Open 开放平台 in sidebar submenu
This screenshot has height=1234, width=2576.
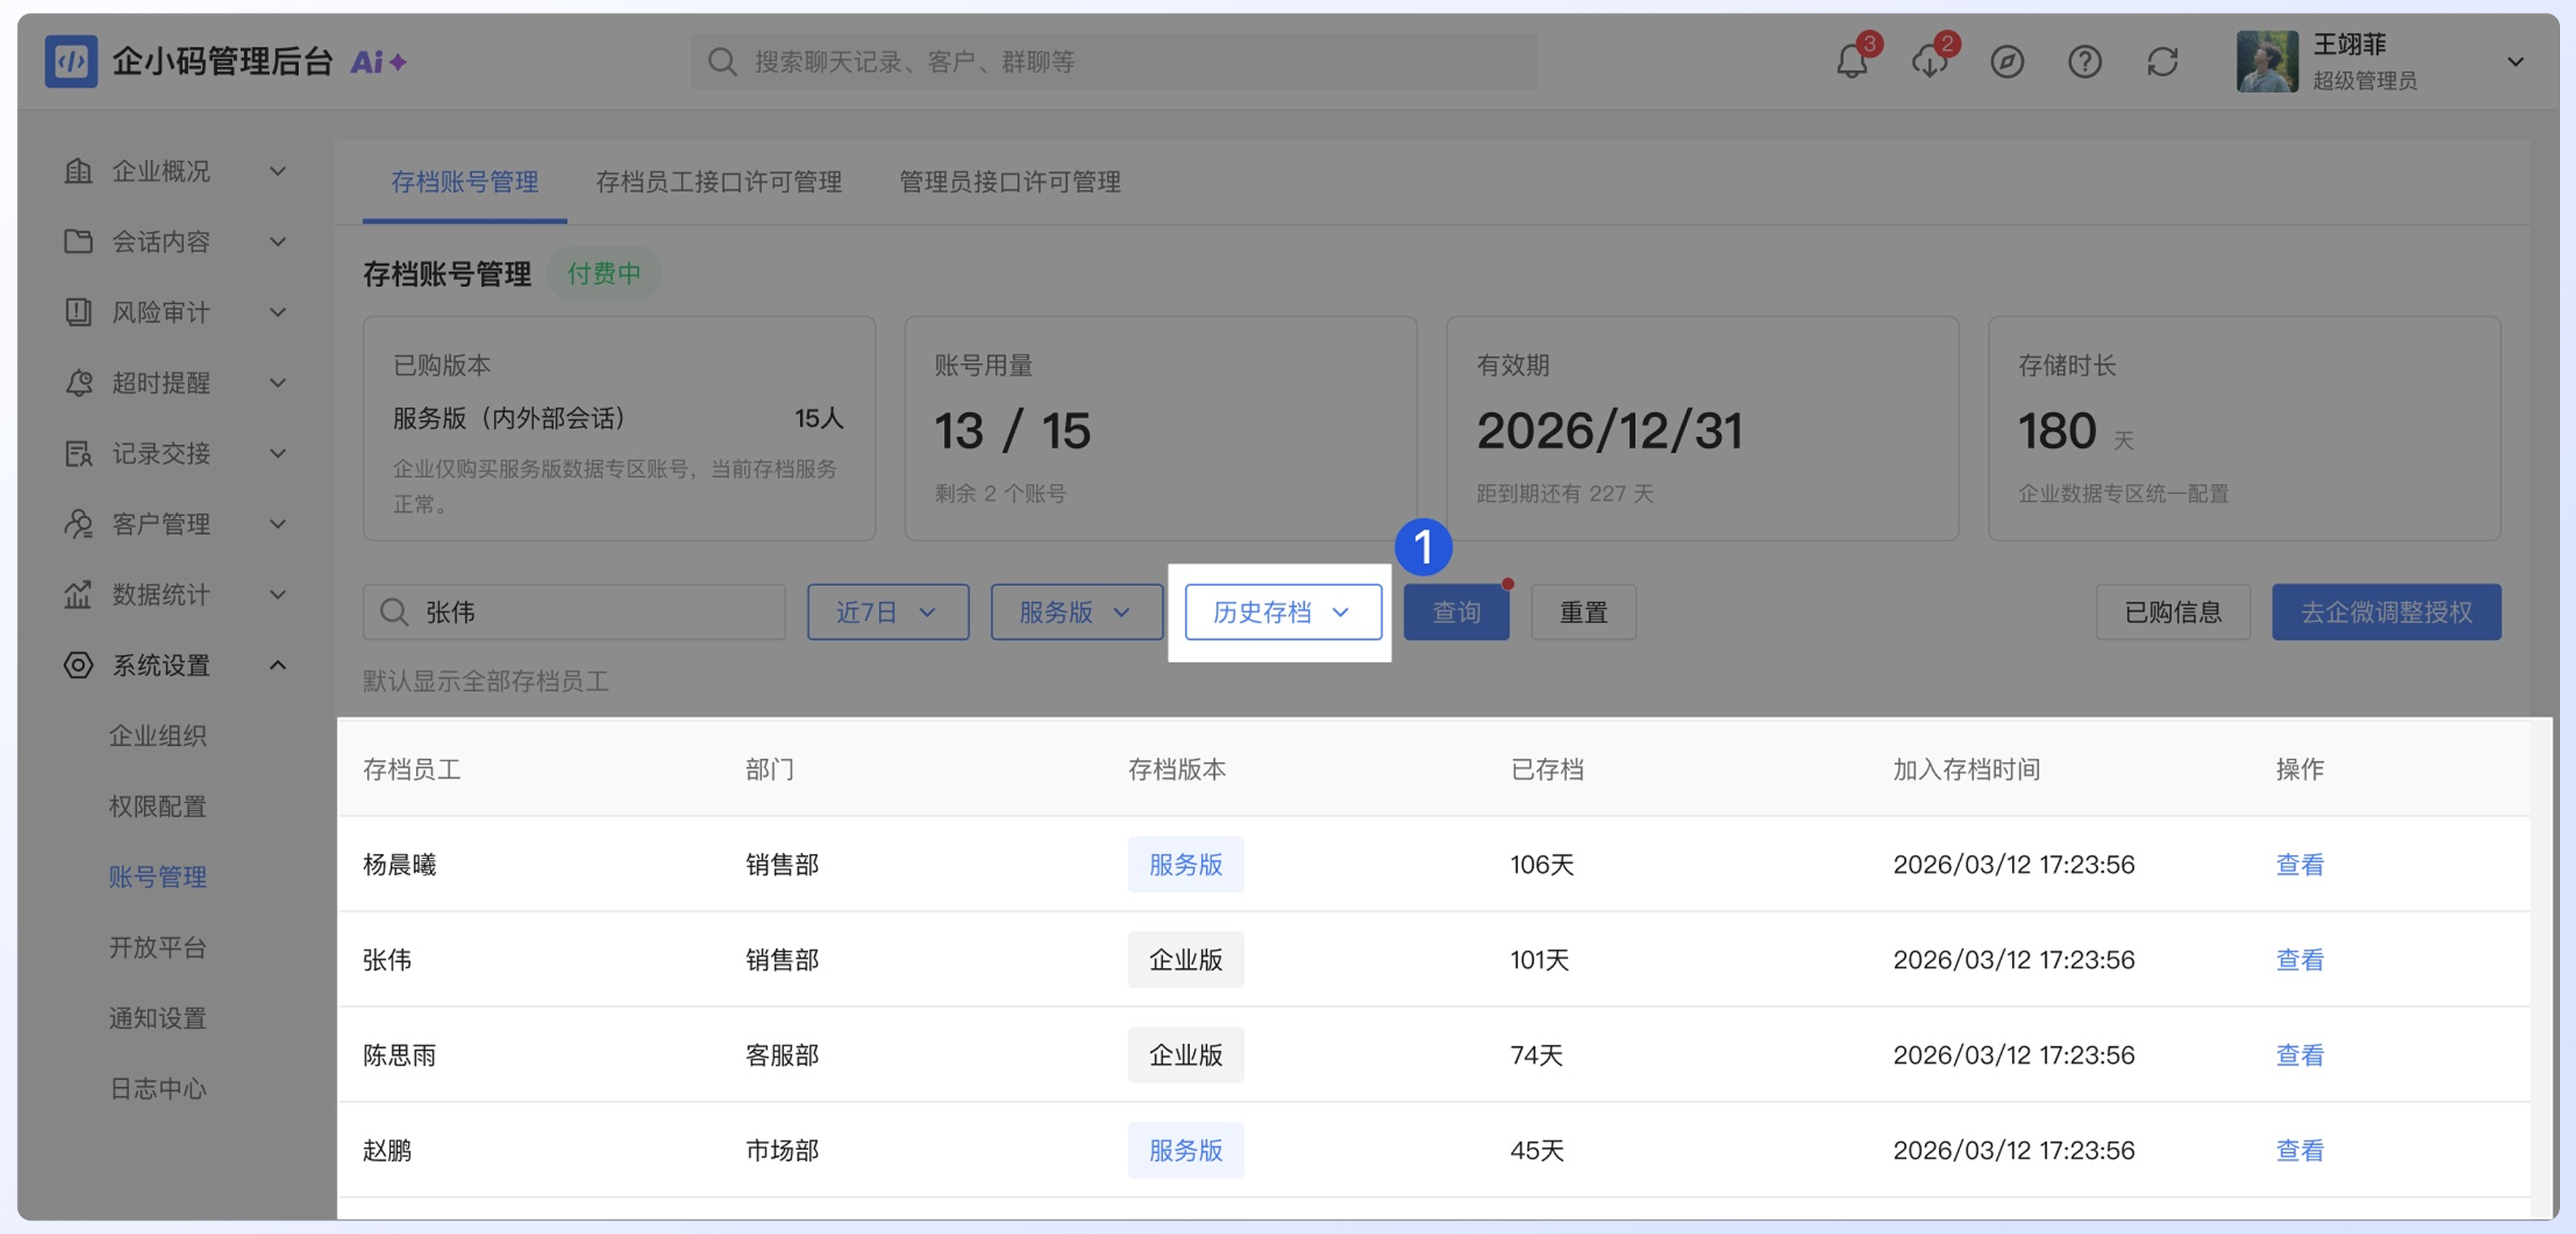[x=158, y=948]
